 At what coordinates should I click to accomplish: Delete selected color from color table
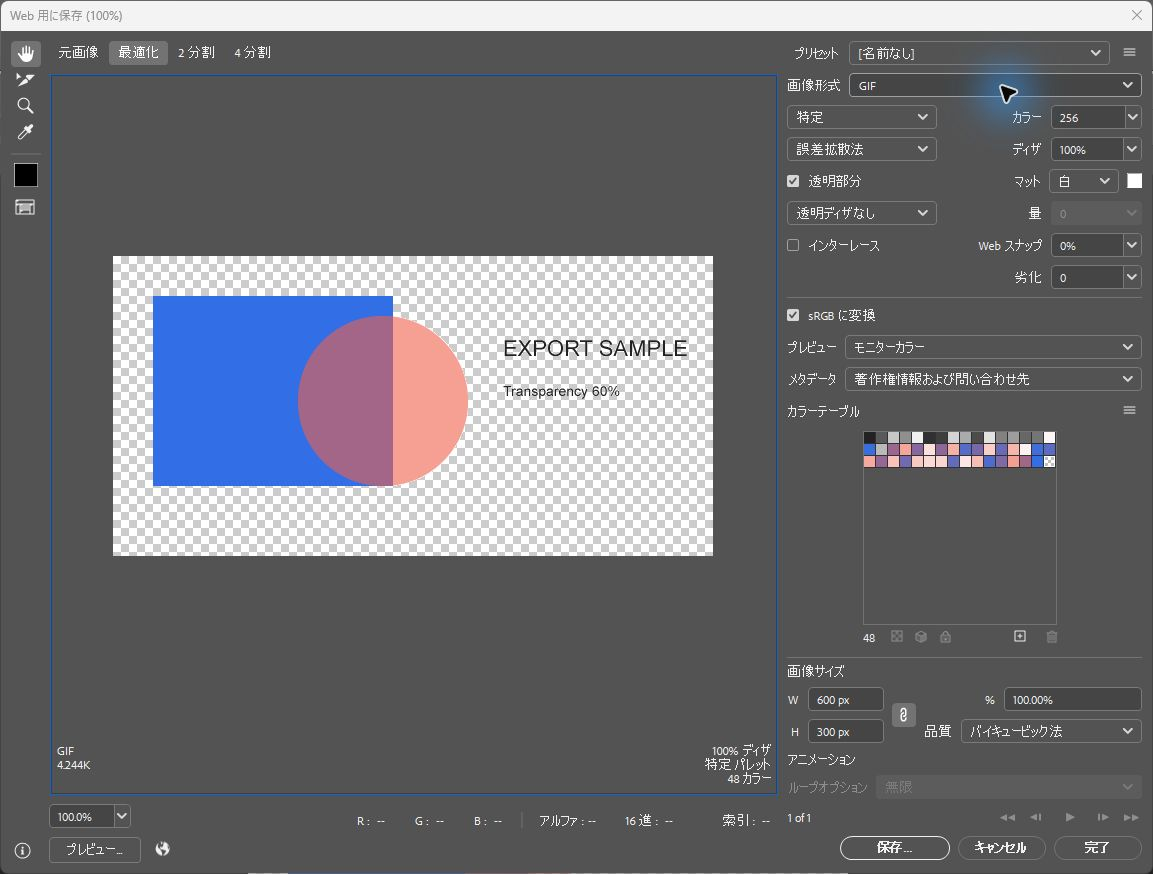pyautogui.click(x=1052, y=637)
